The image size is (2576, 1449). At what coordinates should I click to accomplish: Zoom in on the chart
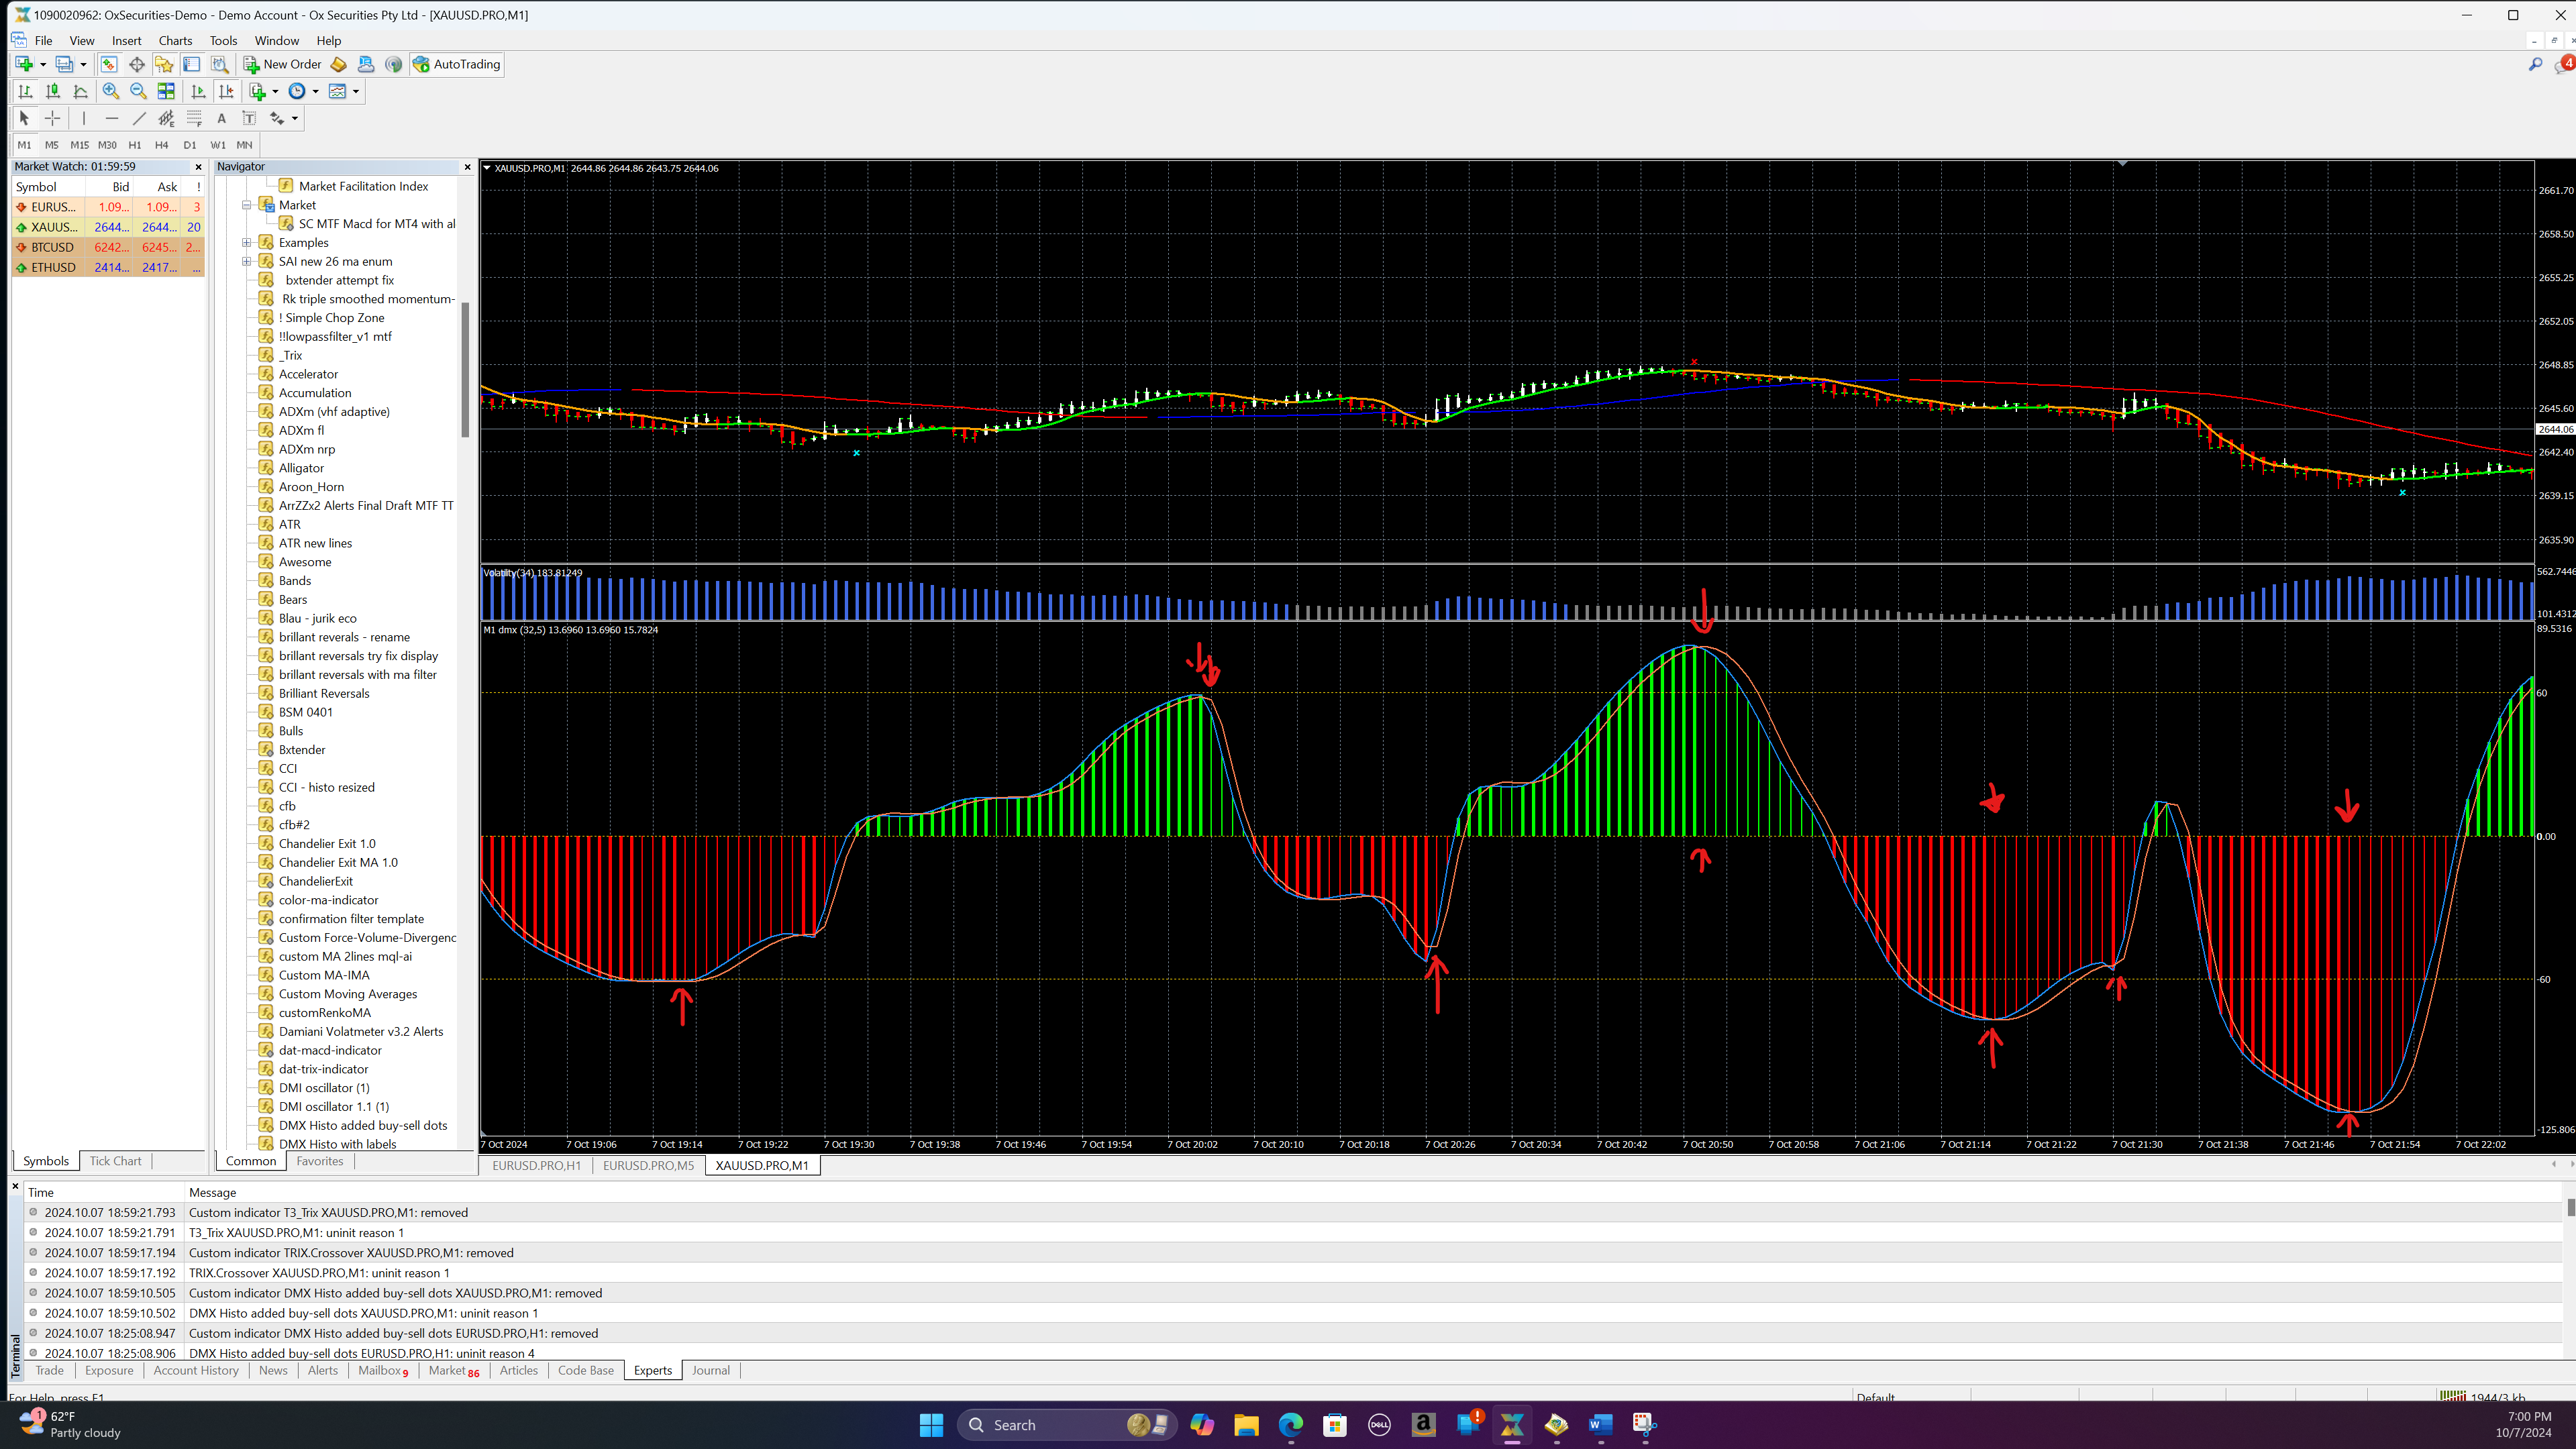(x=110, y=91)
